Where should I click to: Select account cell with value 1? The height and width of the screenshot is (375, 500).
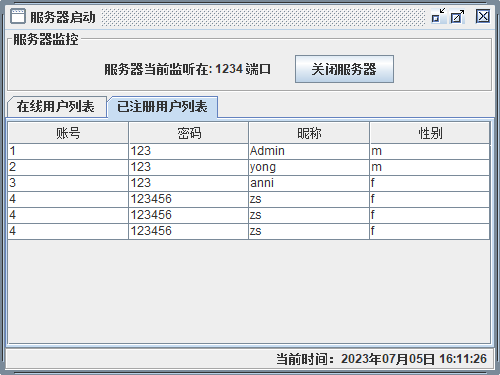(68, 151)
